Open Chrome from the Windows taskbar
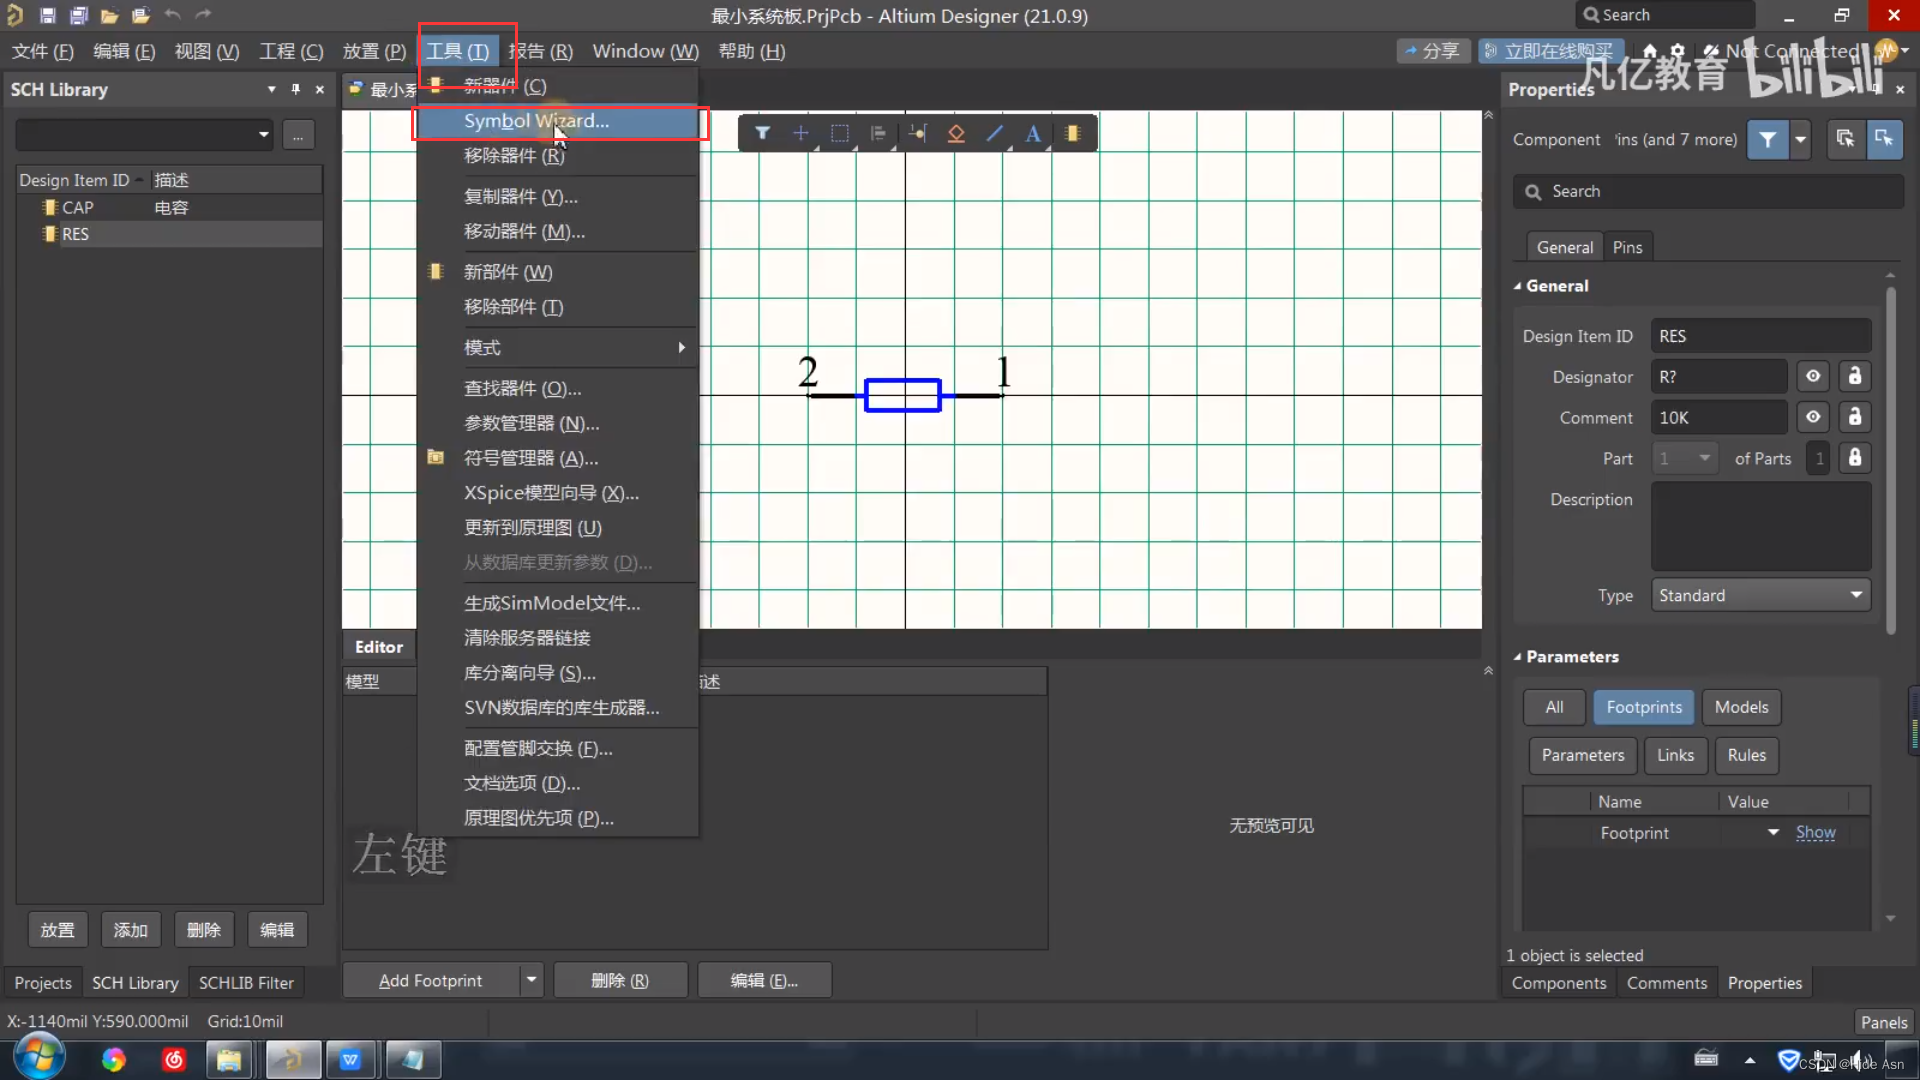Screen dimensions: 1920x1080 [x=114, y=1059]
